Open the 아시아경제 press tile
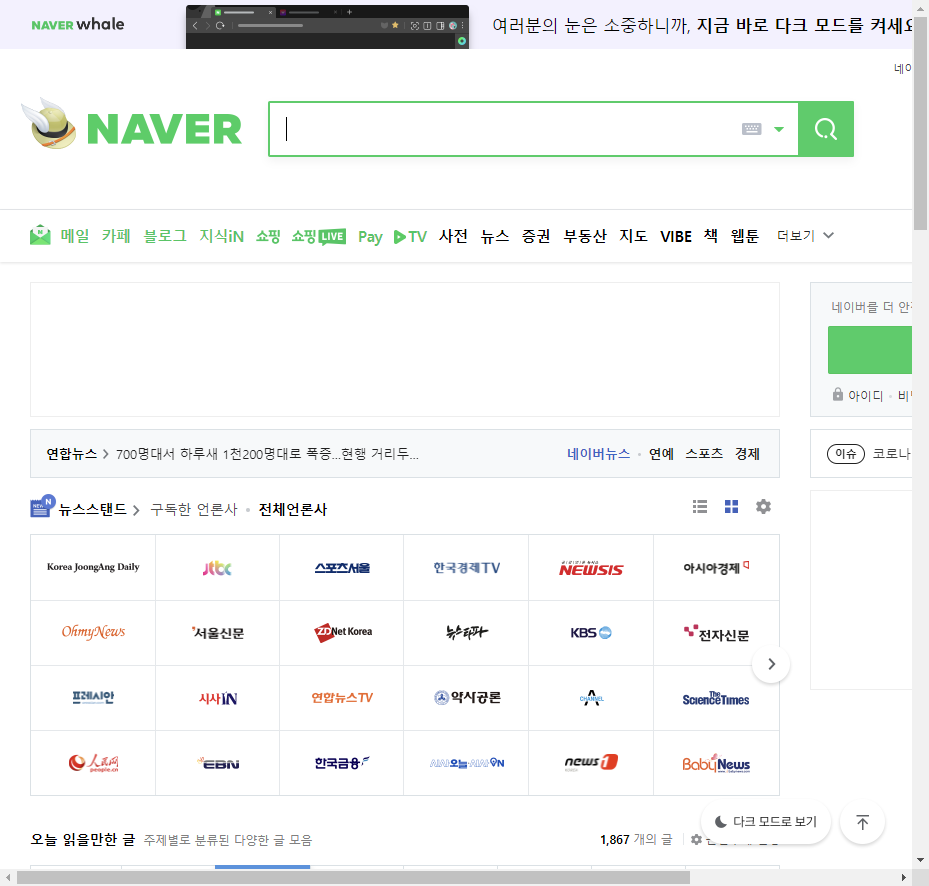 pos(716,568)
